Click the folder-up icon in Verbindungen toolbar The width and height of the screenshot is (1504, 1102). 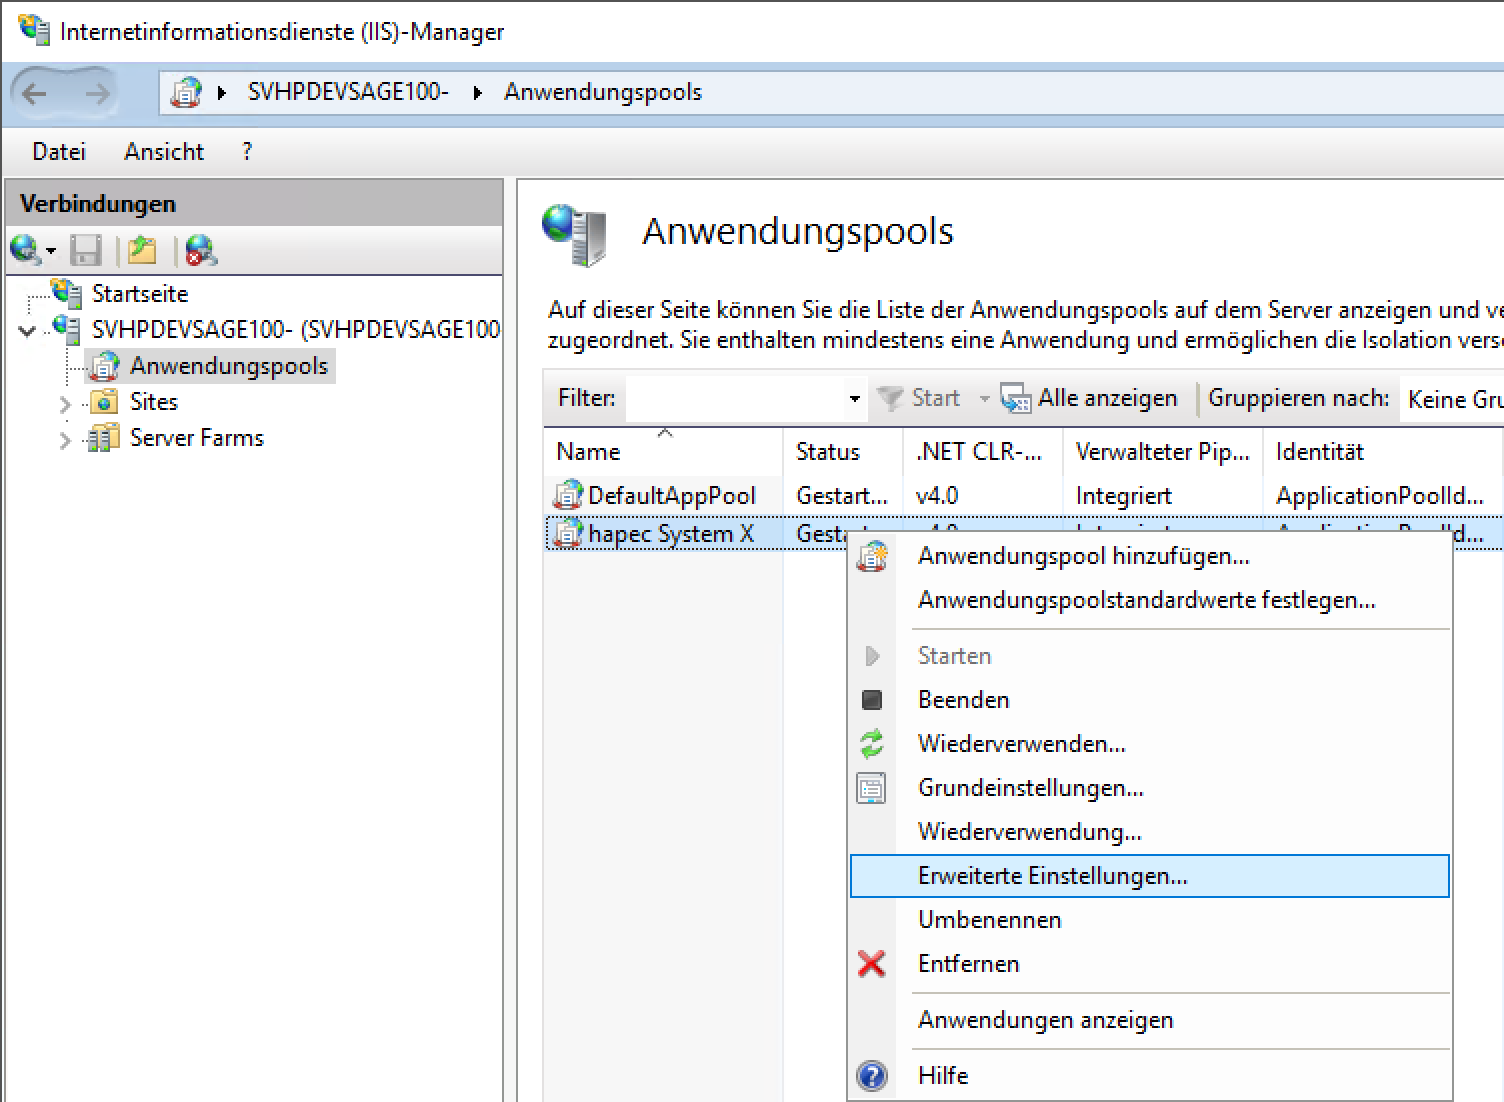pos(142,250)
